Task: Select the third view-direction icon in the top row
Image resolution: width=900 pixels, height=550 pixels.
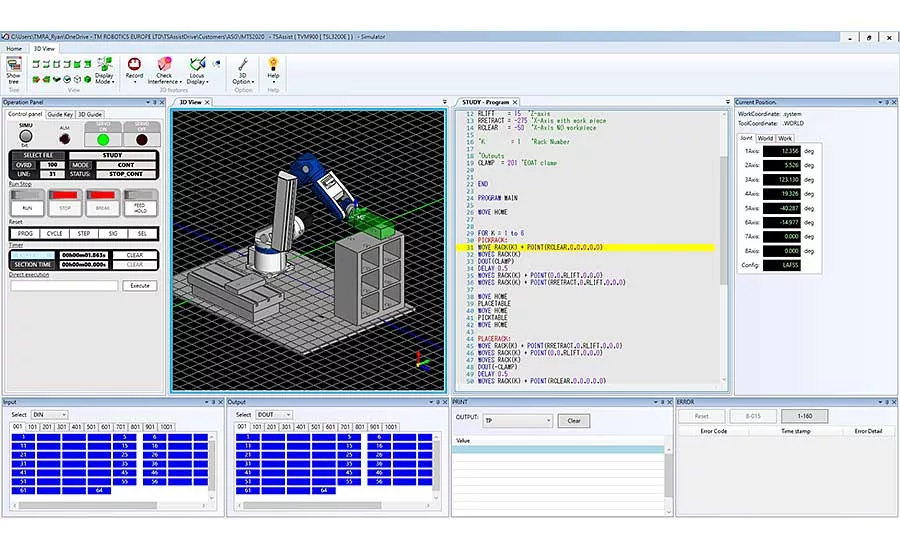Action: click(x=57, y=64)
